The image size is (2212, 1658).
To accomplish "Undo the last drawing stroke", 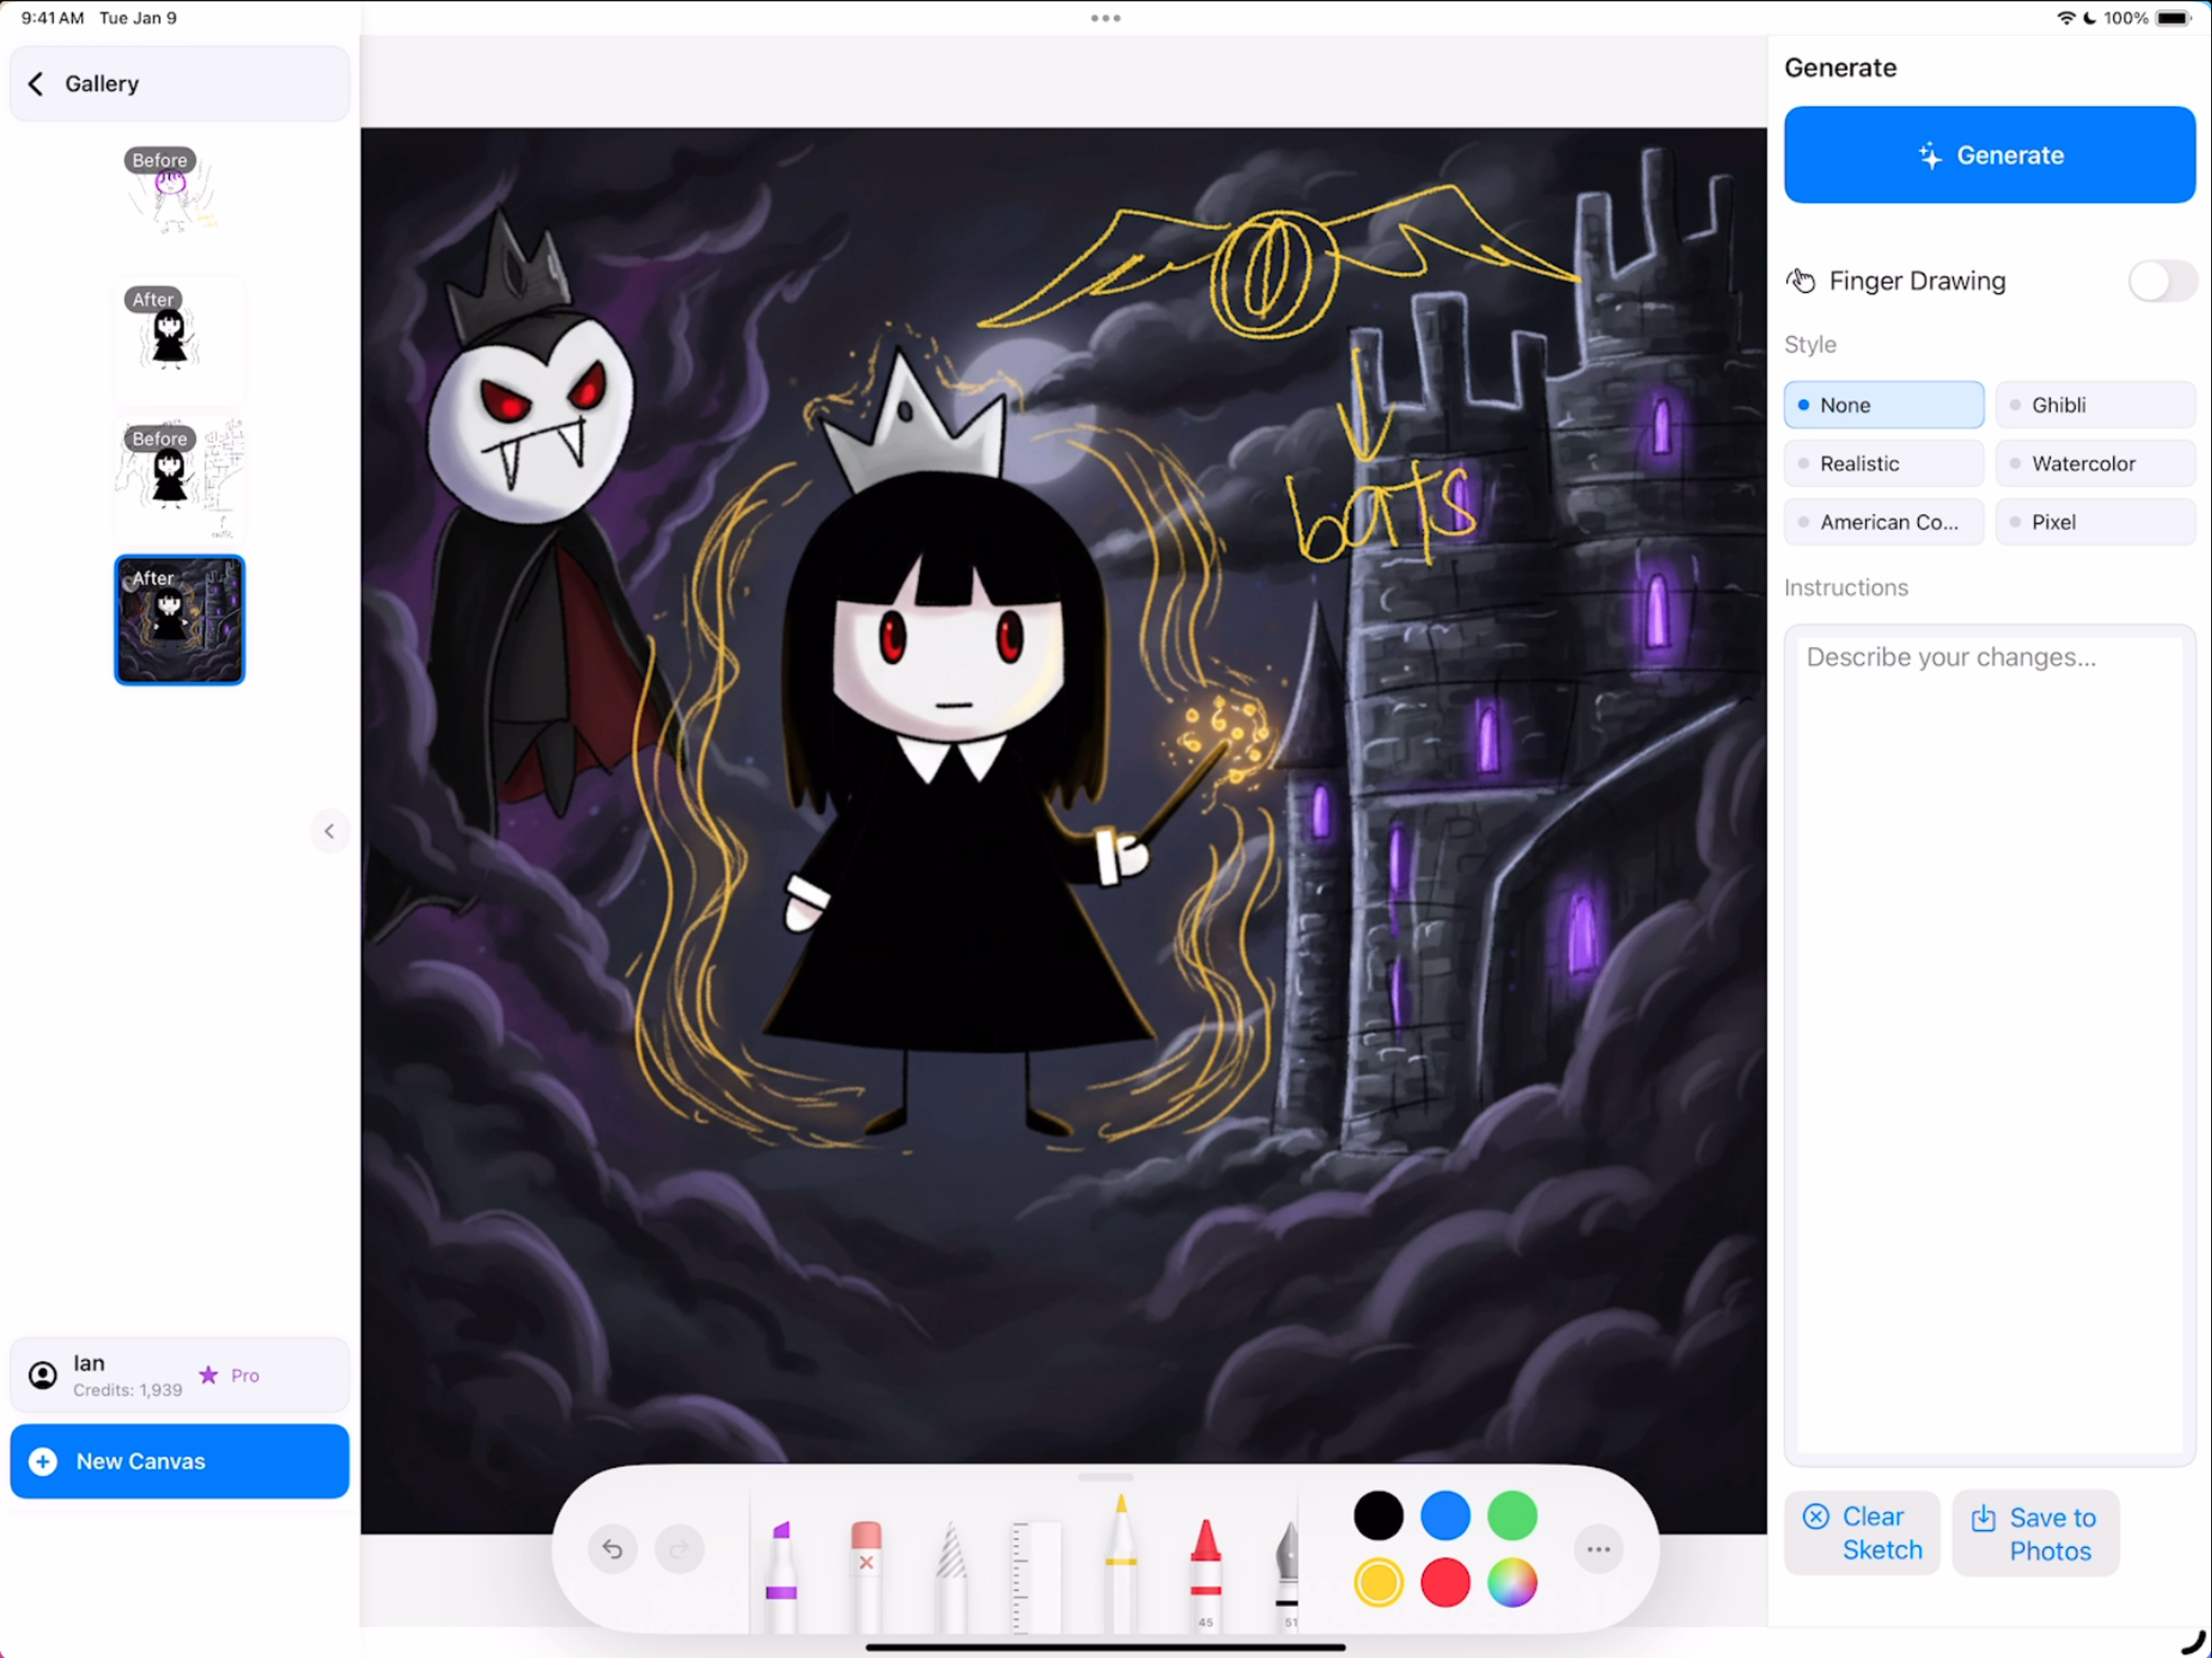I will [x=612, y=1549].
